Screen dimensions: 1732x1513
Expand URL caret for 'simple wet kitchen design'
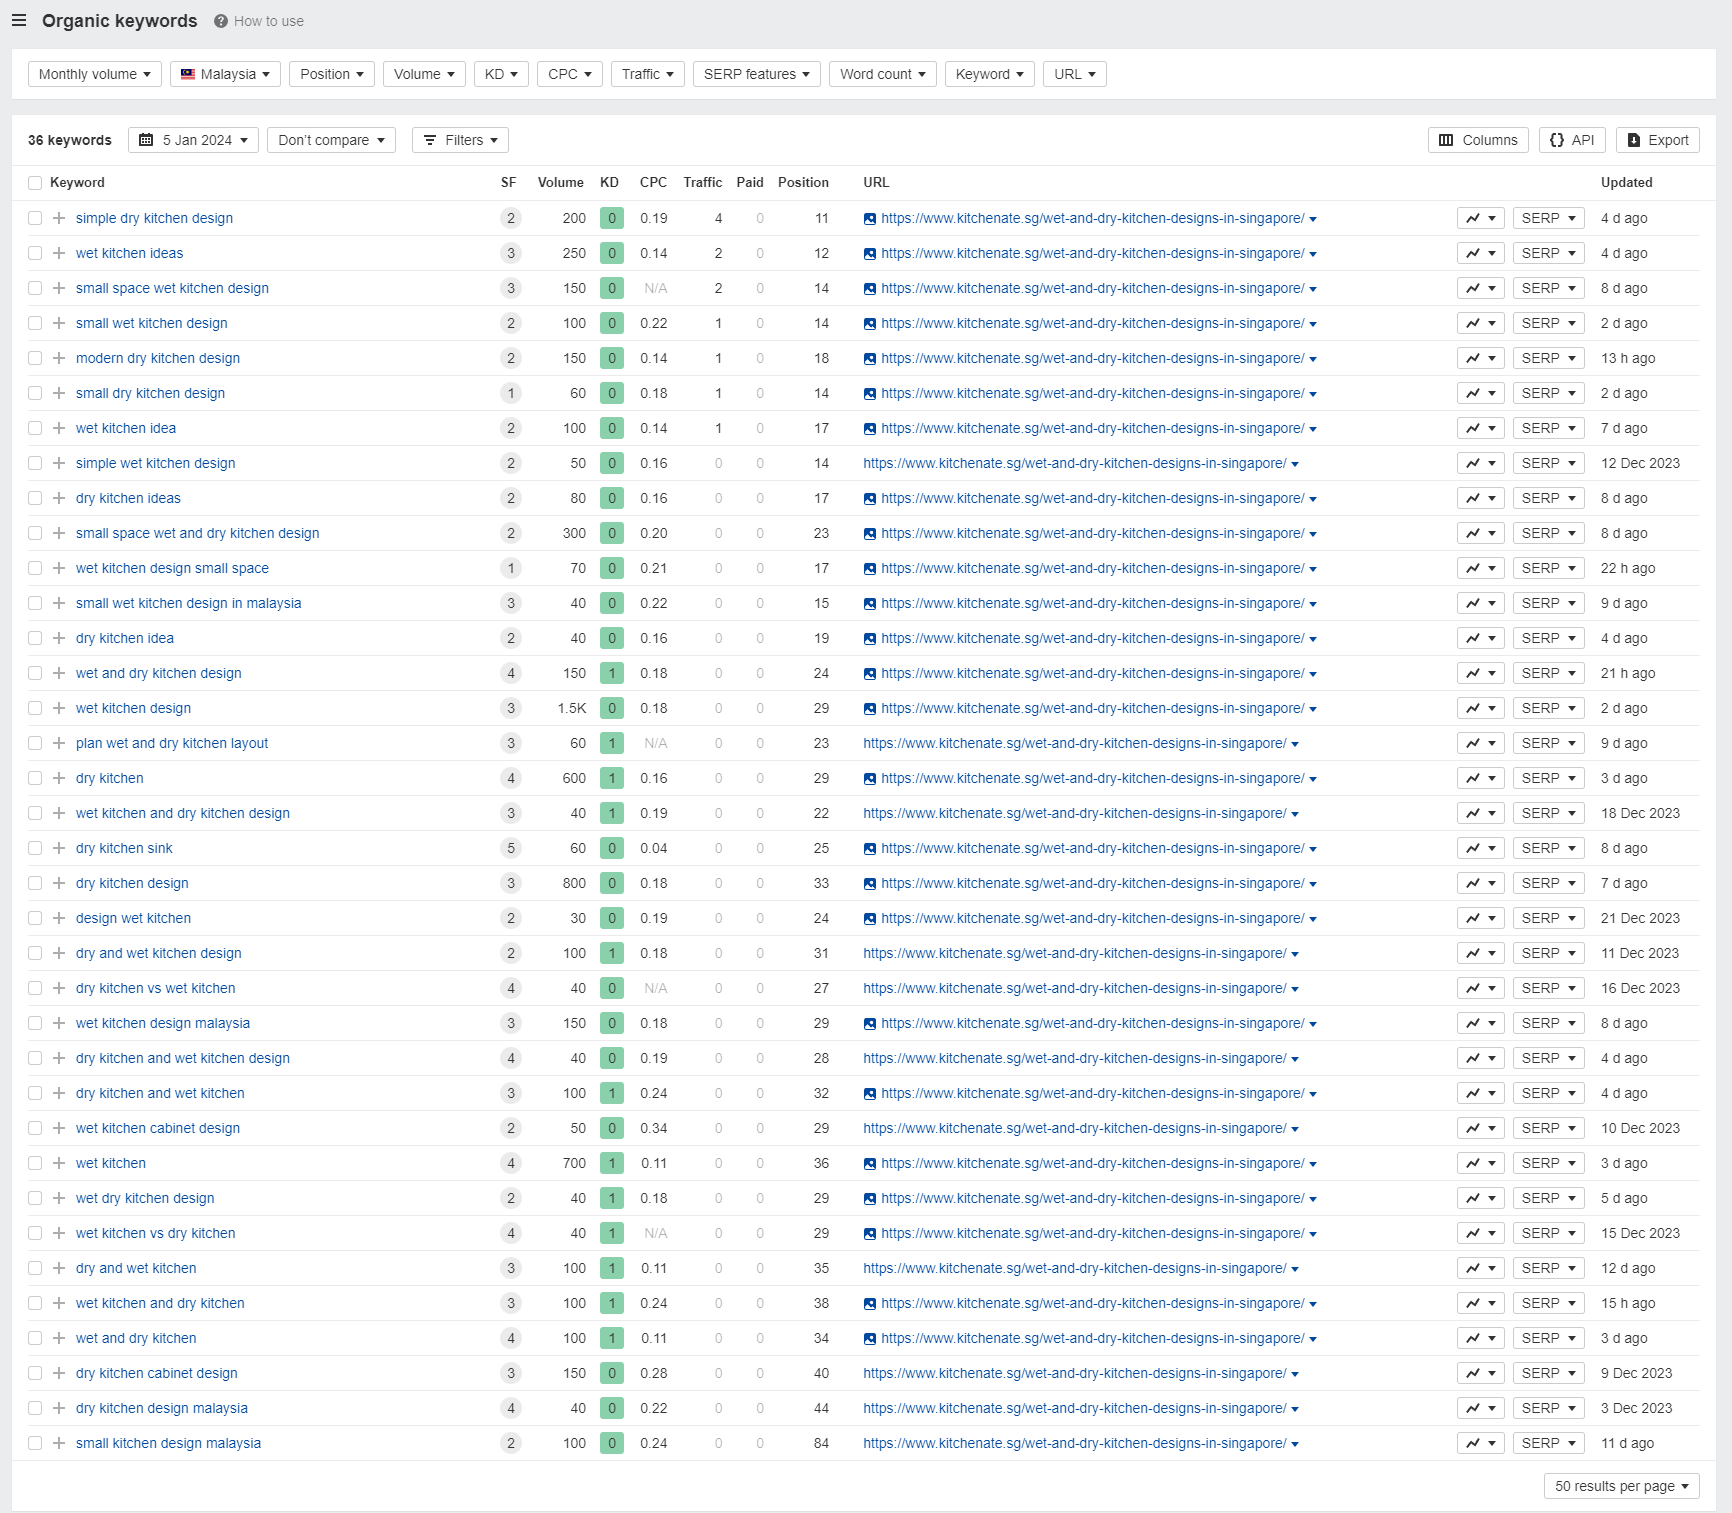[1295, 464]
